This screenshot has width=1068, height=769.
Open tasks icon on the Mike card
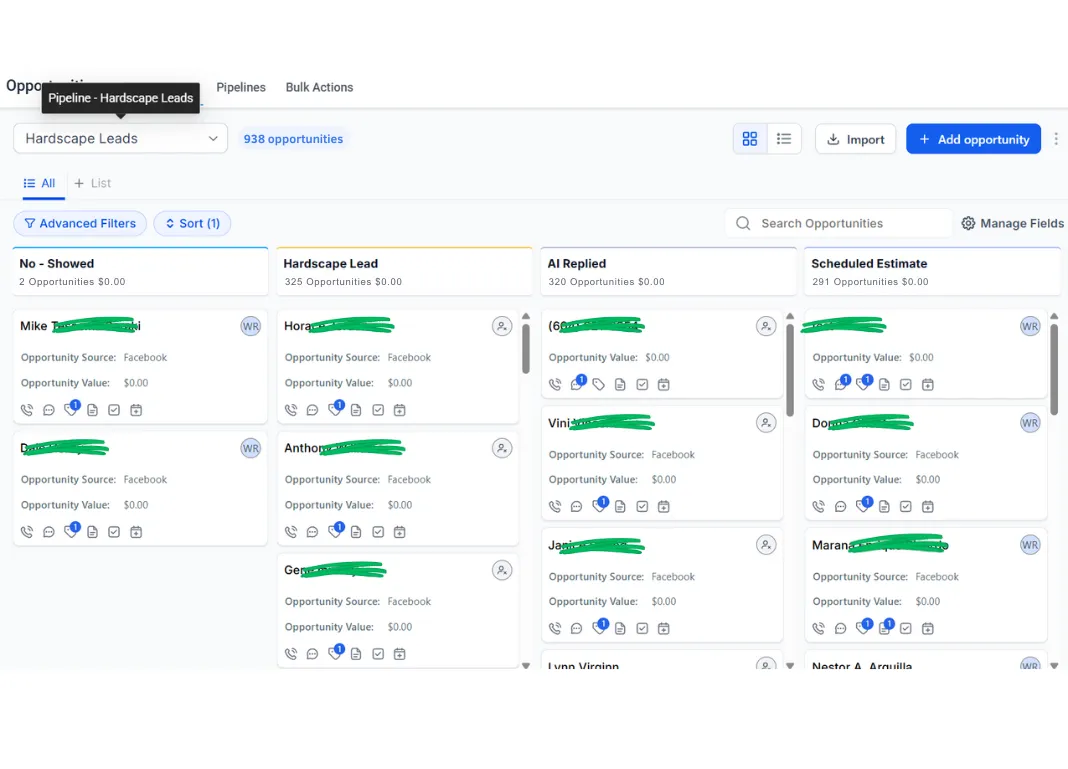click(114, 410)
